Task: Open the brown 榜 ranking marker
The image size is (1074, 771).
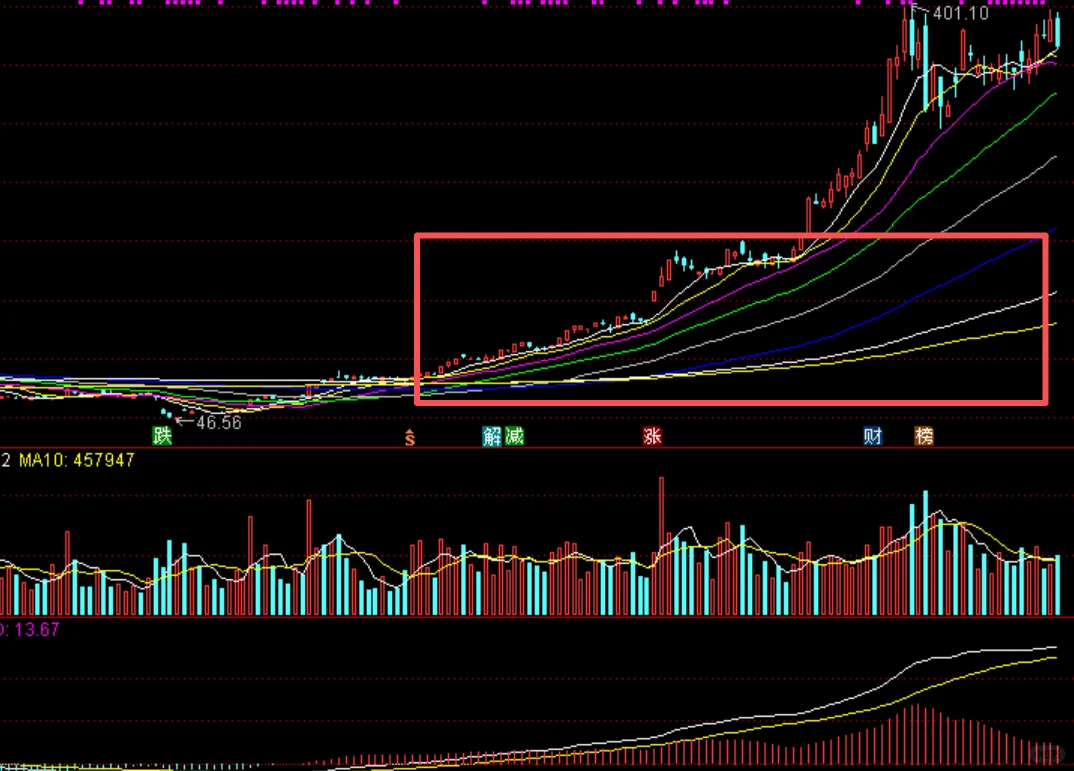Action: click(924, 436)
